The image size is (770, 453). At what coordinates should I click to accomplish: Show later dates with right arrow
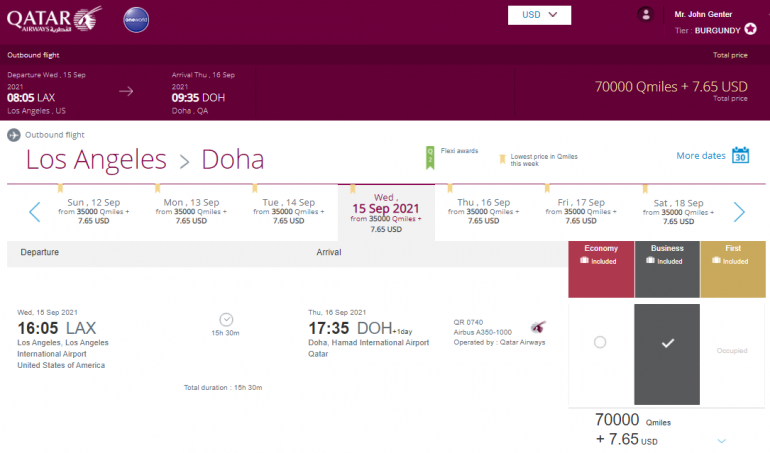739,211
